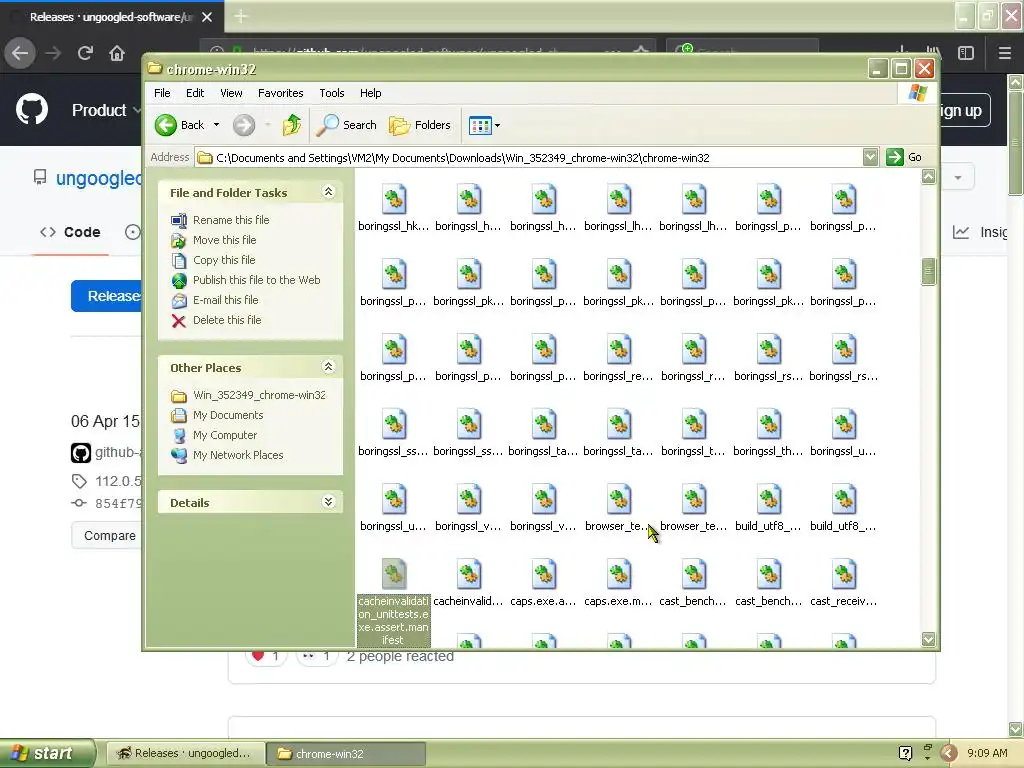
Task: Open the Edit menu
Action: point(195,93)
